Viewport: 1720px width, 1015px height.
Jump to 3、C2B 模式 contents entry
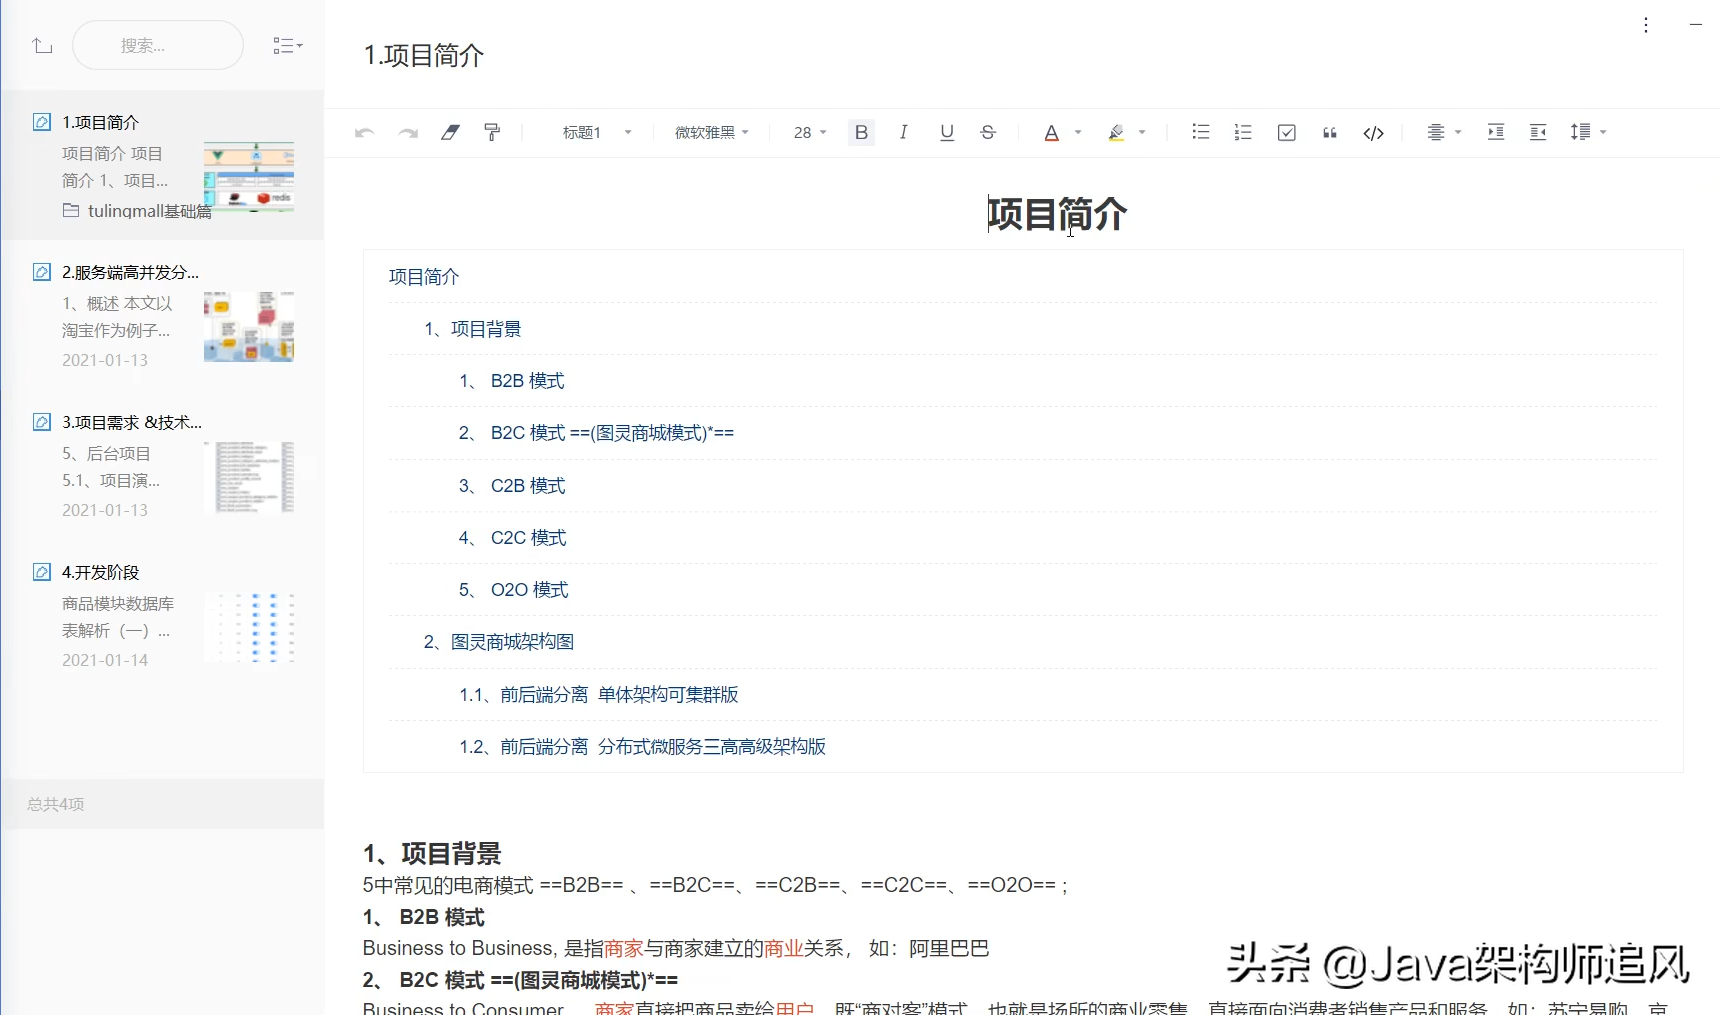click(x=512, y=486)
